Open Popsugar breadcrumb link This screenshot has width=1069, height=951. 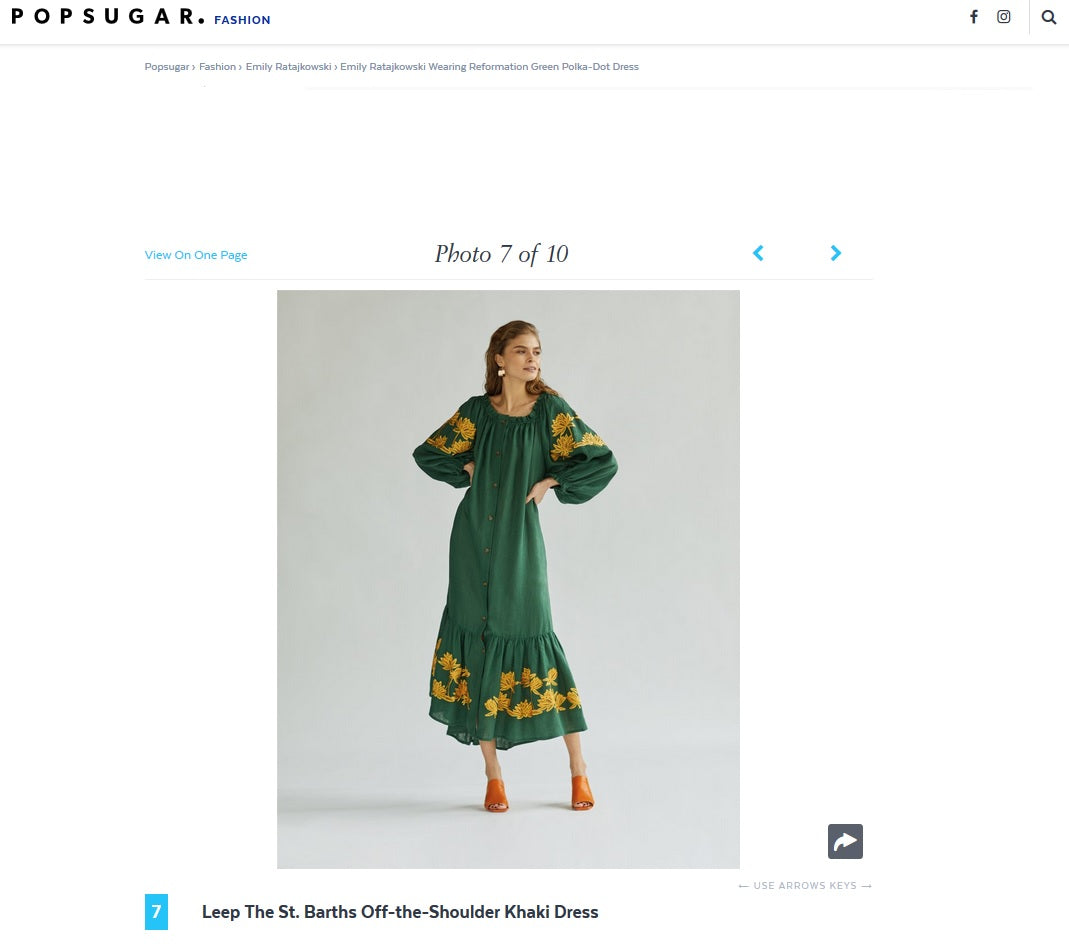click(167, 67)
